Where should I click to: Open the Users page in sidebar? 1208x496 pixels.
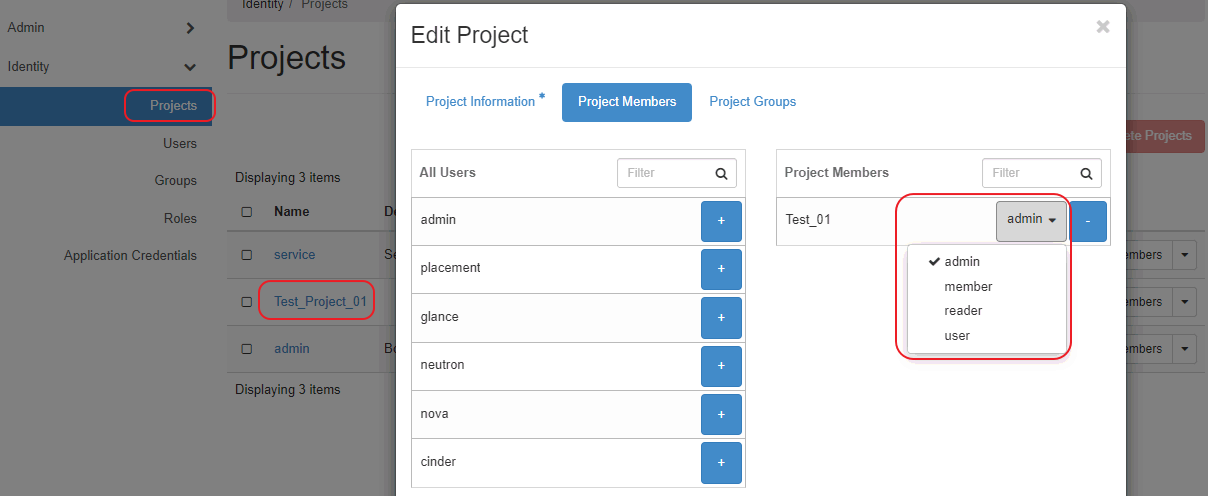click(x=180, y=144)
